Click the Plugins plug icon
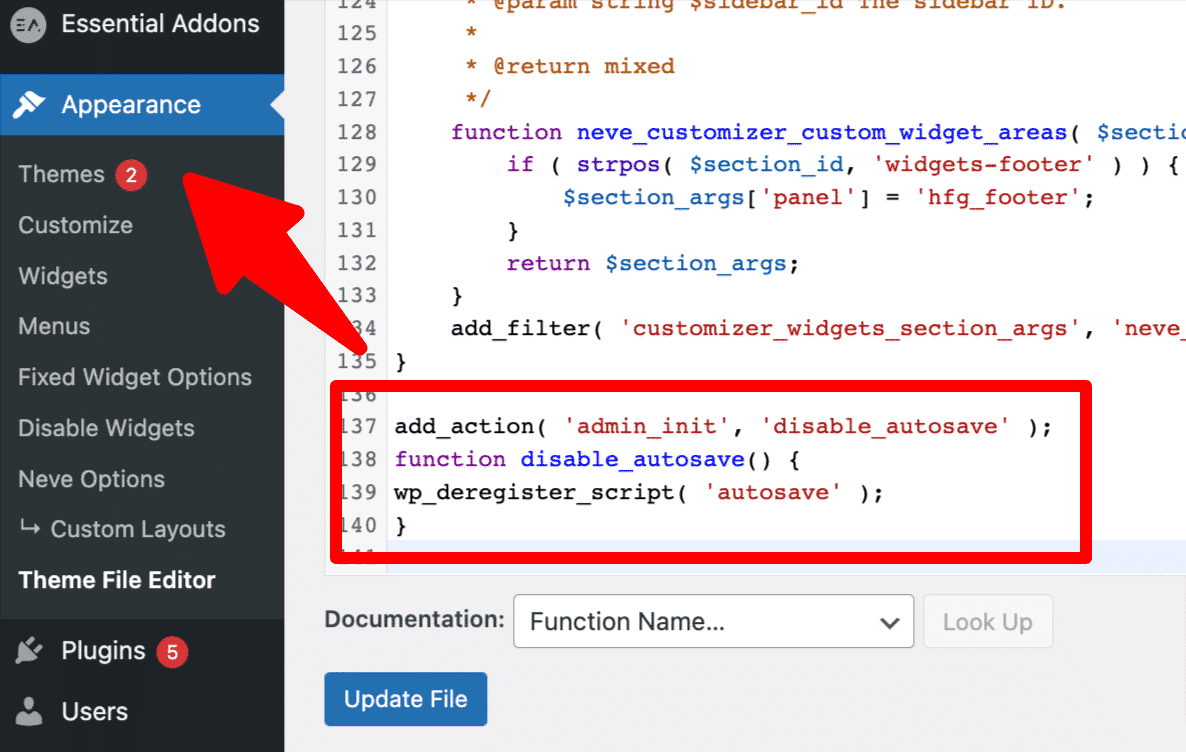 click(29, 652)
